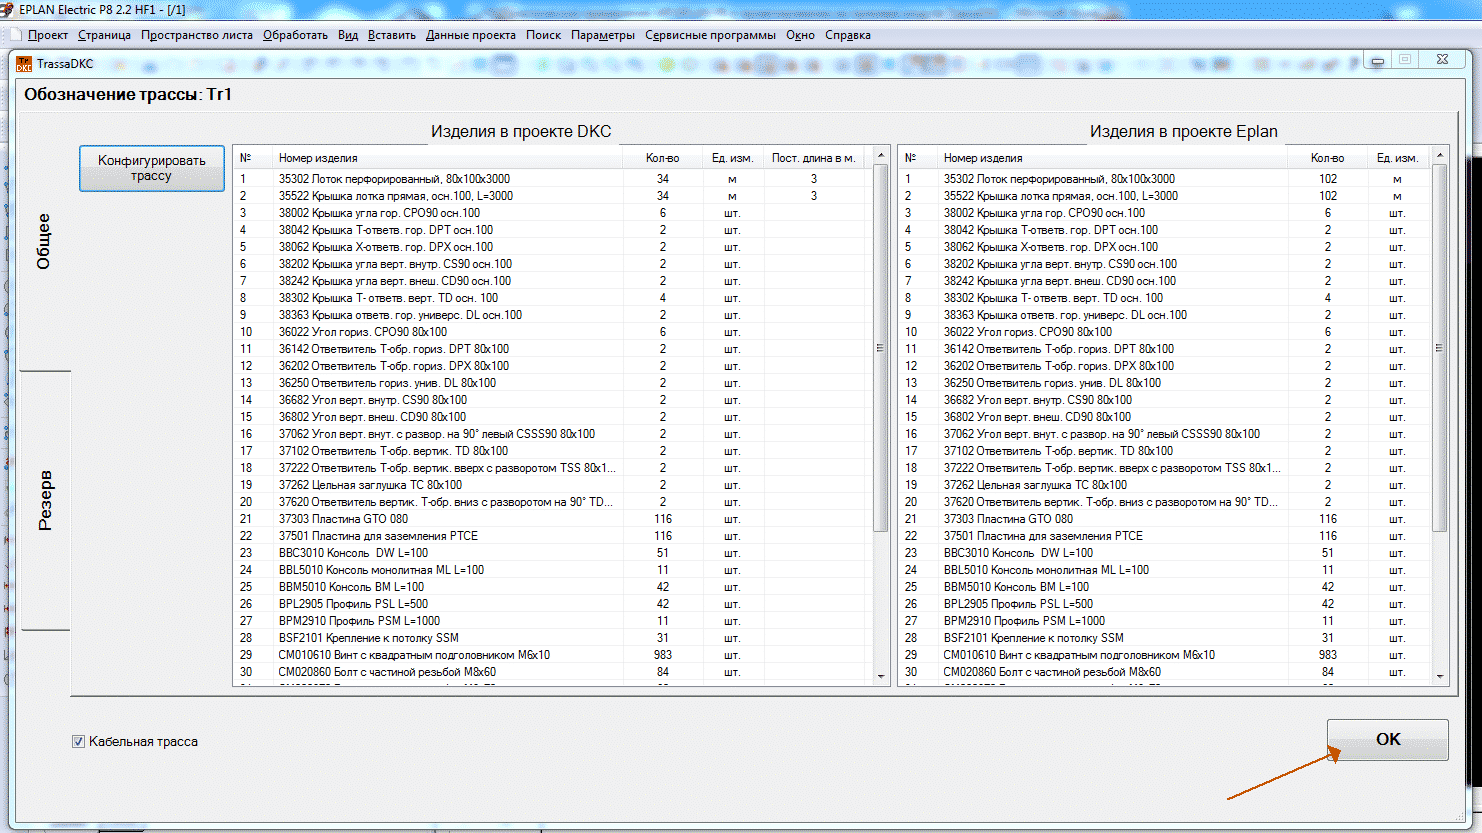Select CM010610 Винт row in DKC table
Image resolution: width=1482 pixels, height=833 pixels.
[x=553, y=655]
